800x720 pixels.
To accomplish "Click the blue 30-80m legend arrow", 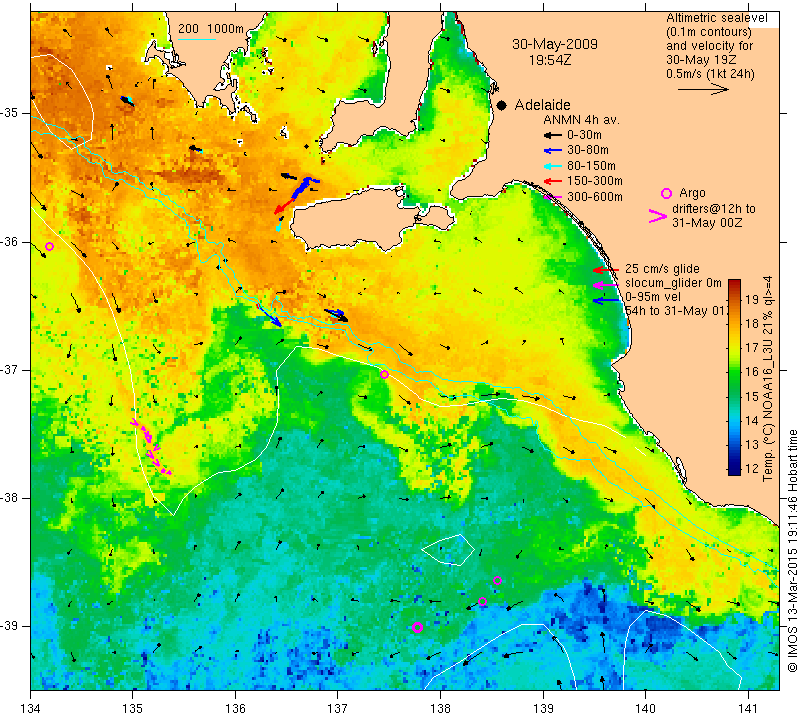I will coord(552,151).
